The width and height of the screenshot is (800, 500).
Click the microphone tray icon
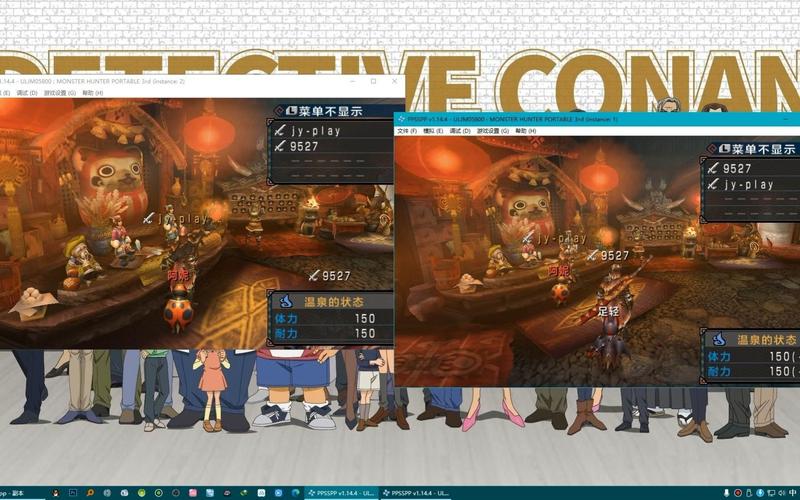[727, 493]
